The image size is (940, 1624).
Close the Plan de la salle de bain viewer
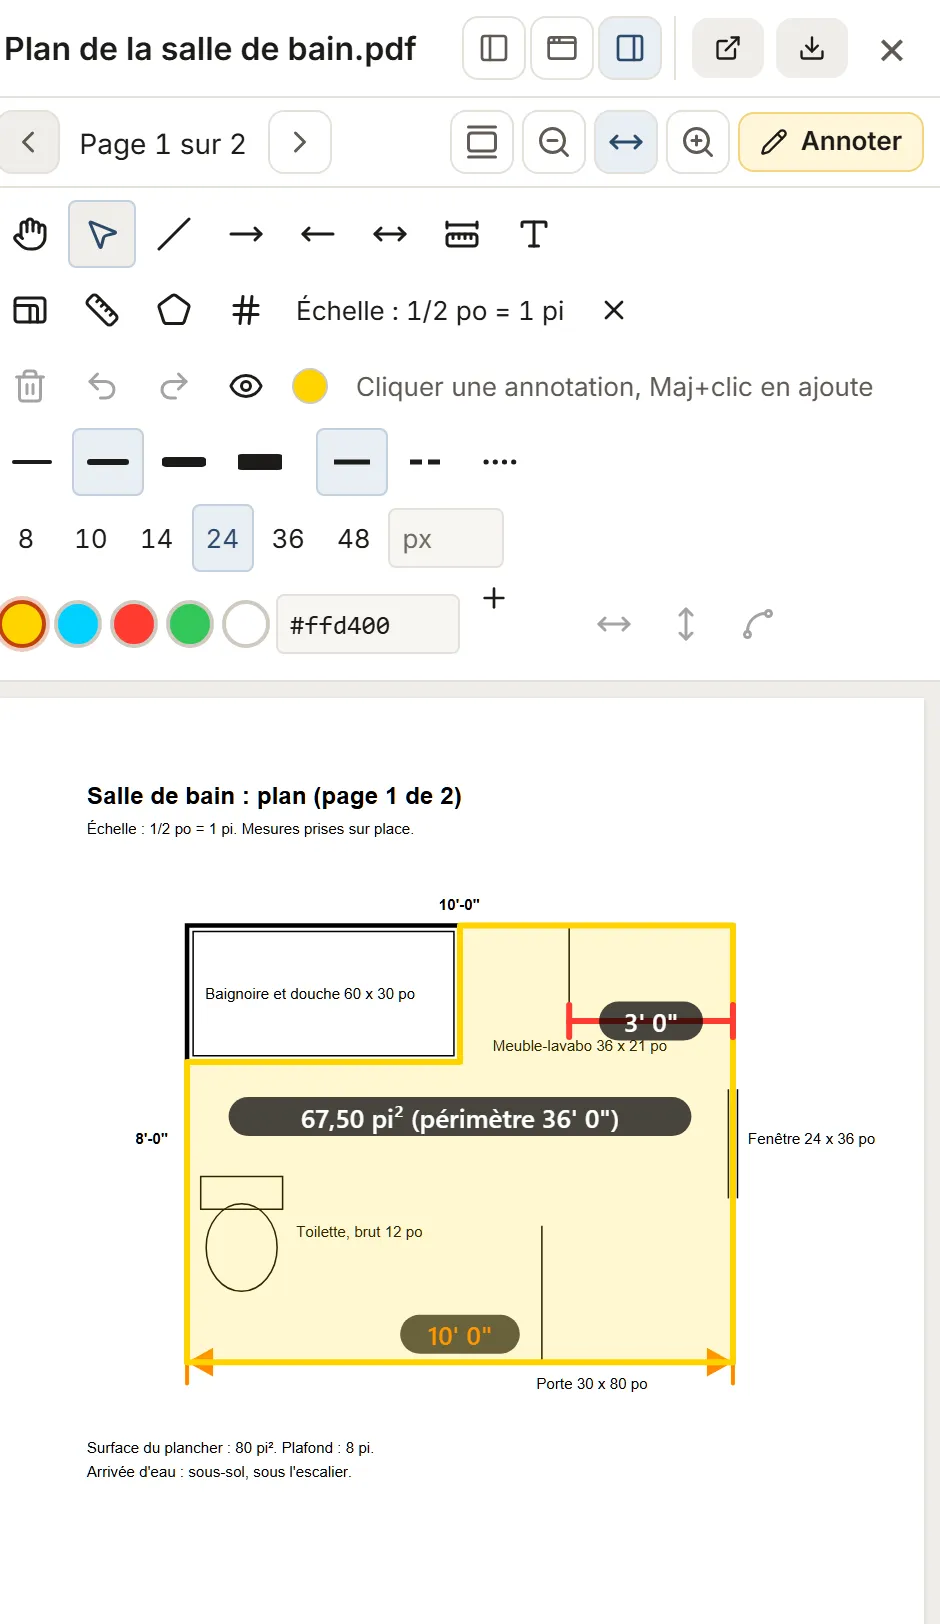892,50
